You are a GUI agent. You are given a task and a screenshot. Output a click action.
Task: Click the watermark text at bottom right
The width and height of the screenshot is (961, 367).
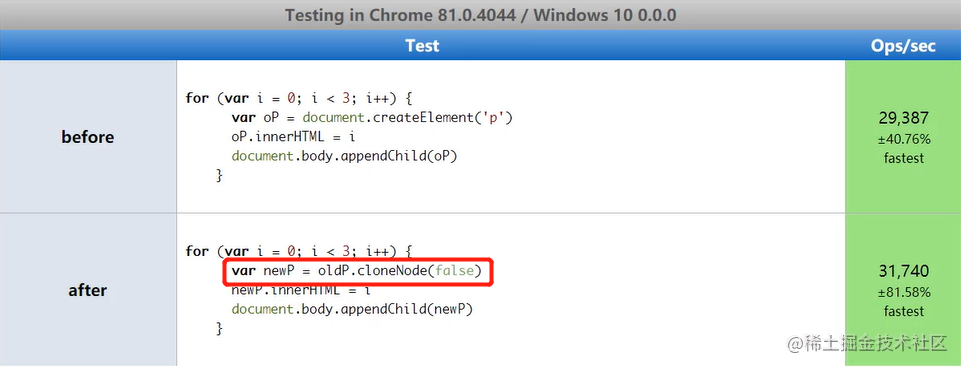click(x=868, y=343)
